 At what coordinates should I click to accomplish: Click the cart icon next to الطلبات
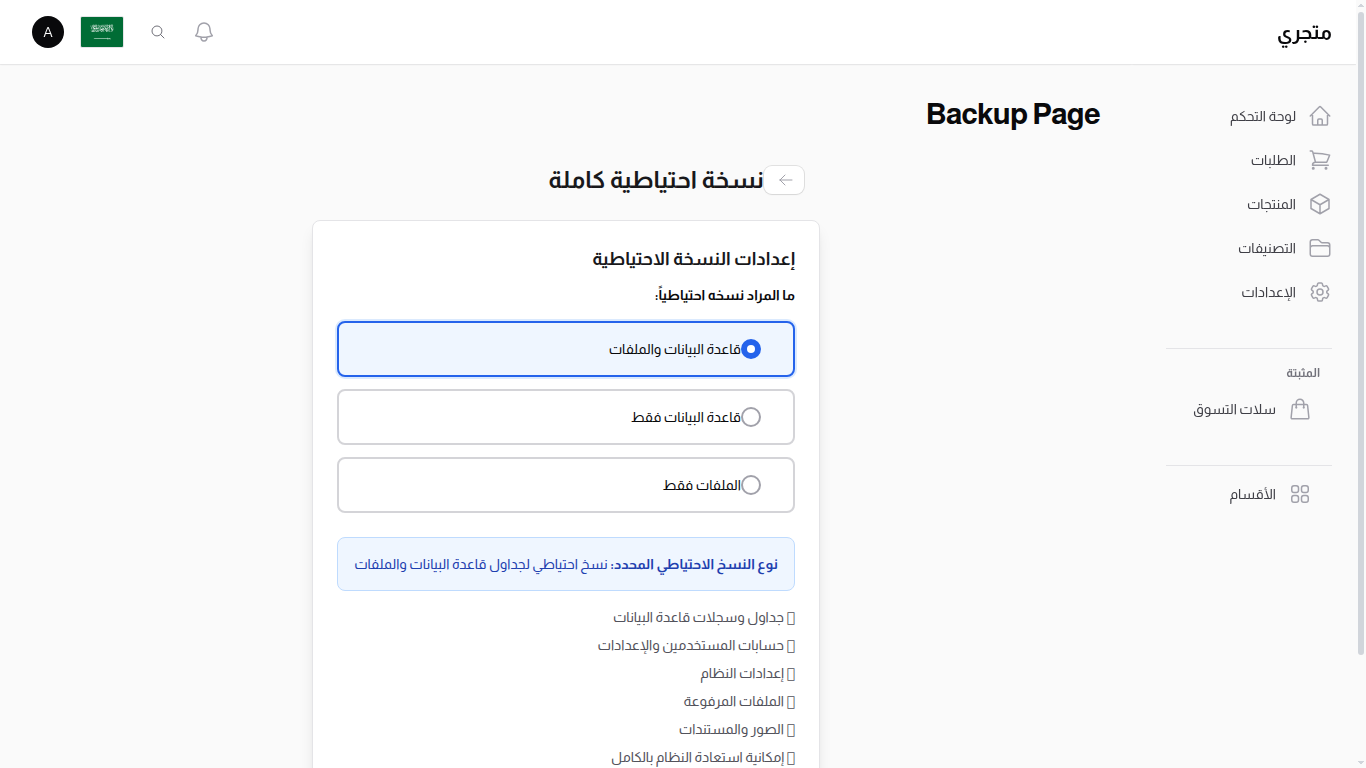(x=1320, y=160)
